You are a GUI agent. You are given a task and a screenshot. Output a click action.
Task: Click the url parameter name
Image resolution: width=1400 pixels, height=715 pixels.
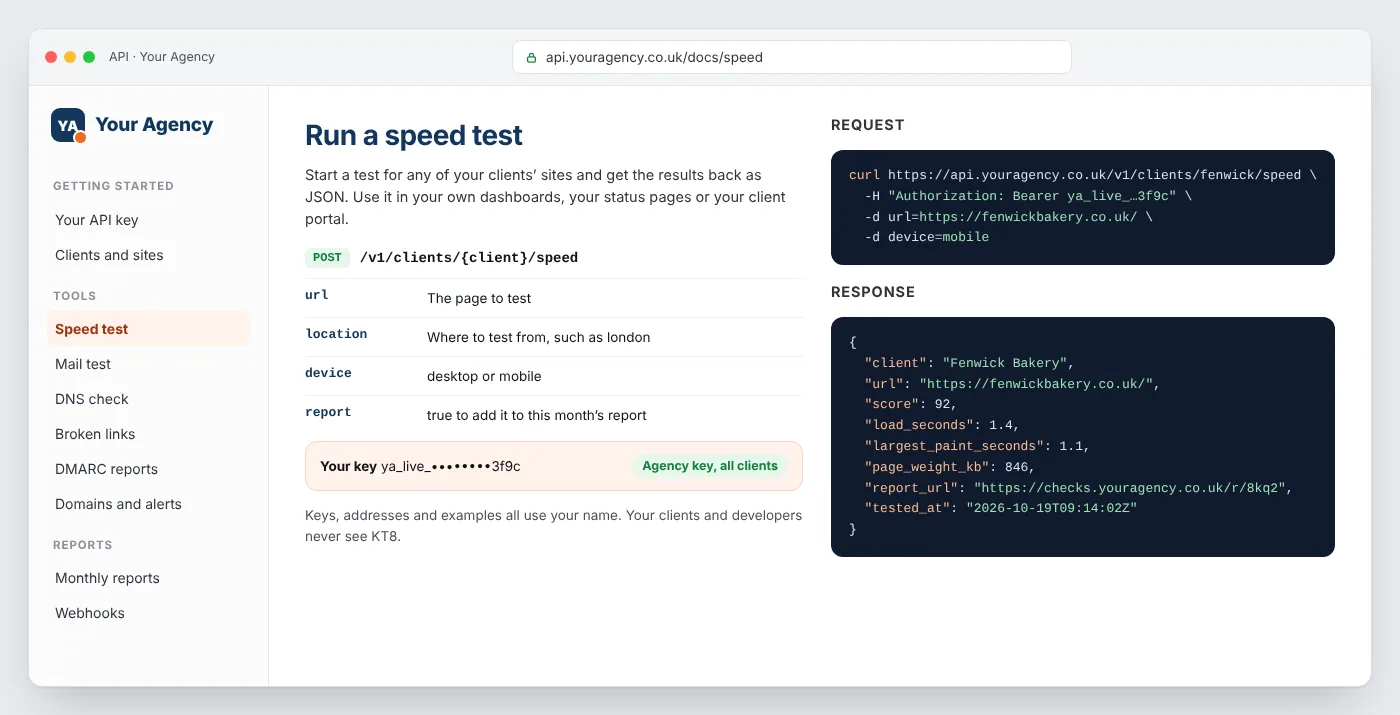pyautogui.click(x=317, y=295)
